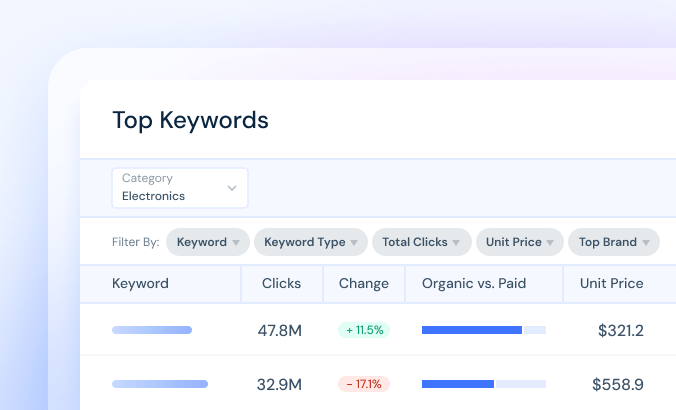Select the 32.9M clicks value
676x410 pixels.
point(279,384)
